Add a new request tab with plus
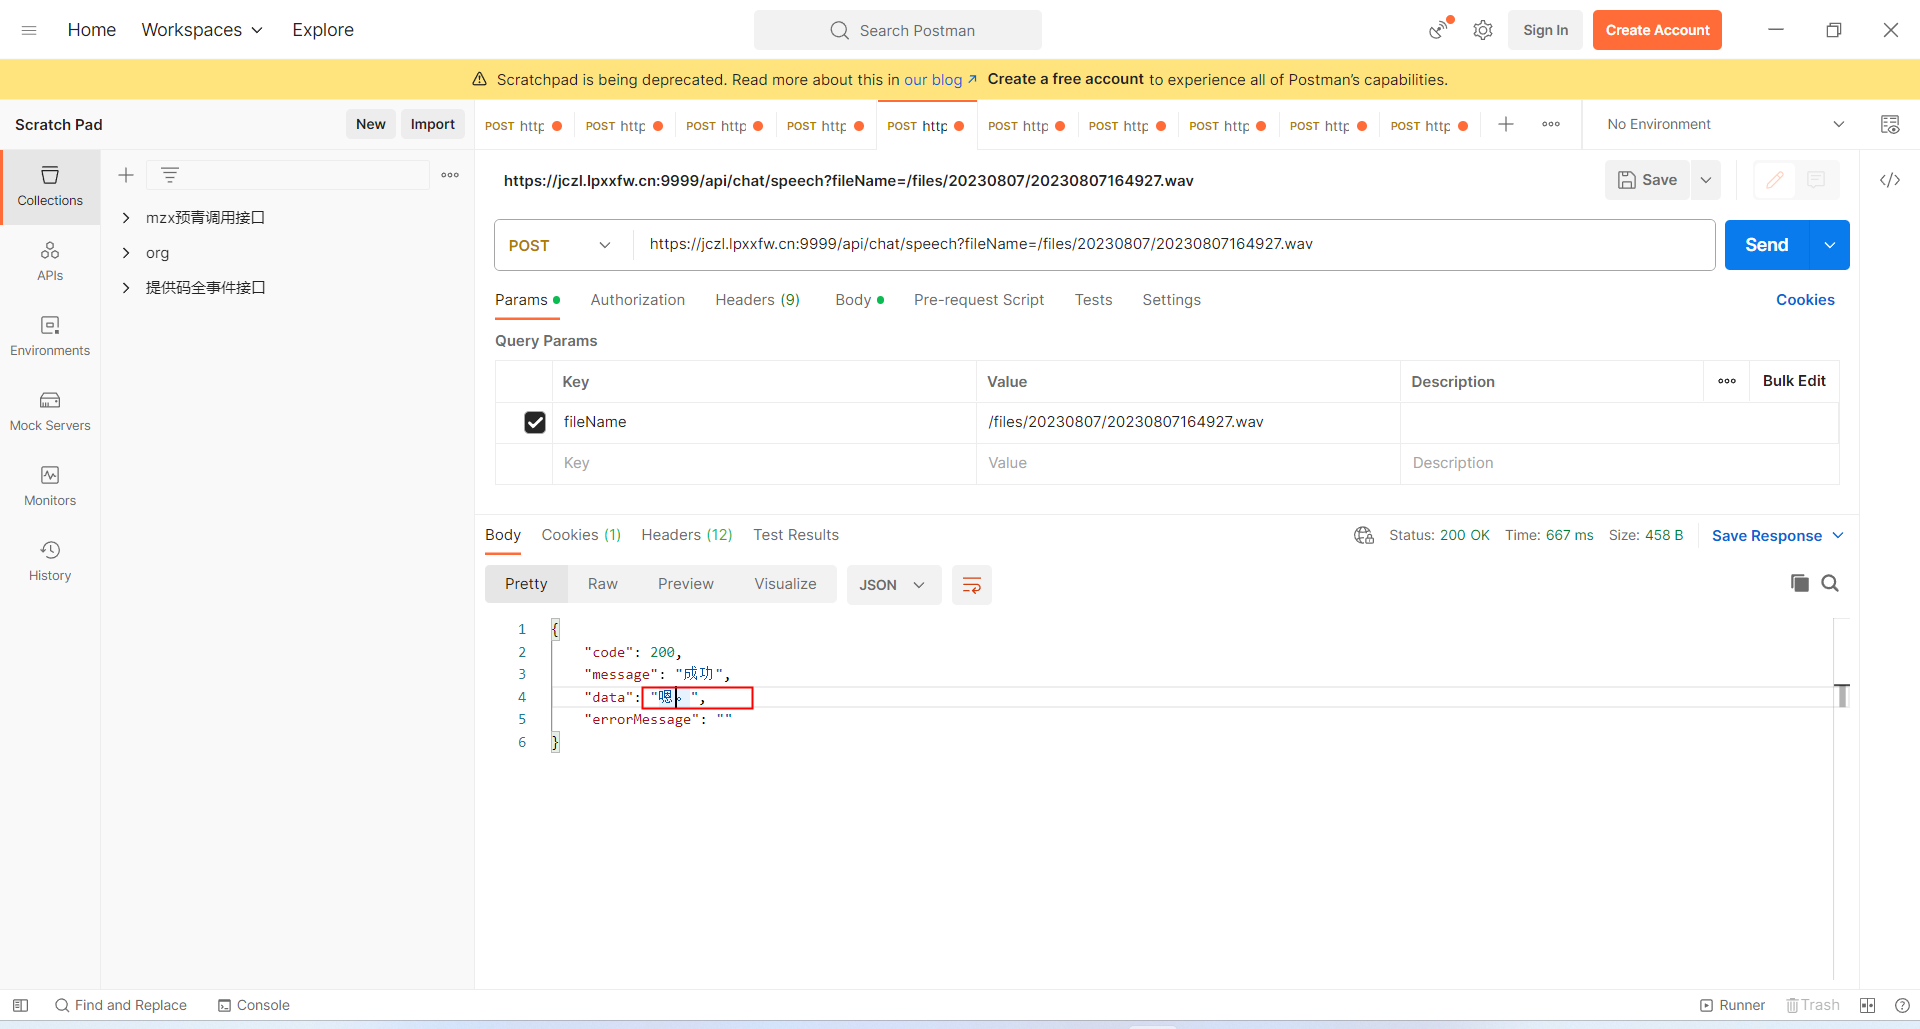Image resolution: width=1920 pixels, height=1029 pixels. pos(1506,124)
